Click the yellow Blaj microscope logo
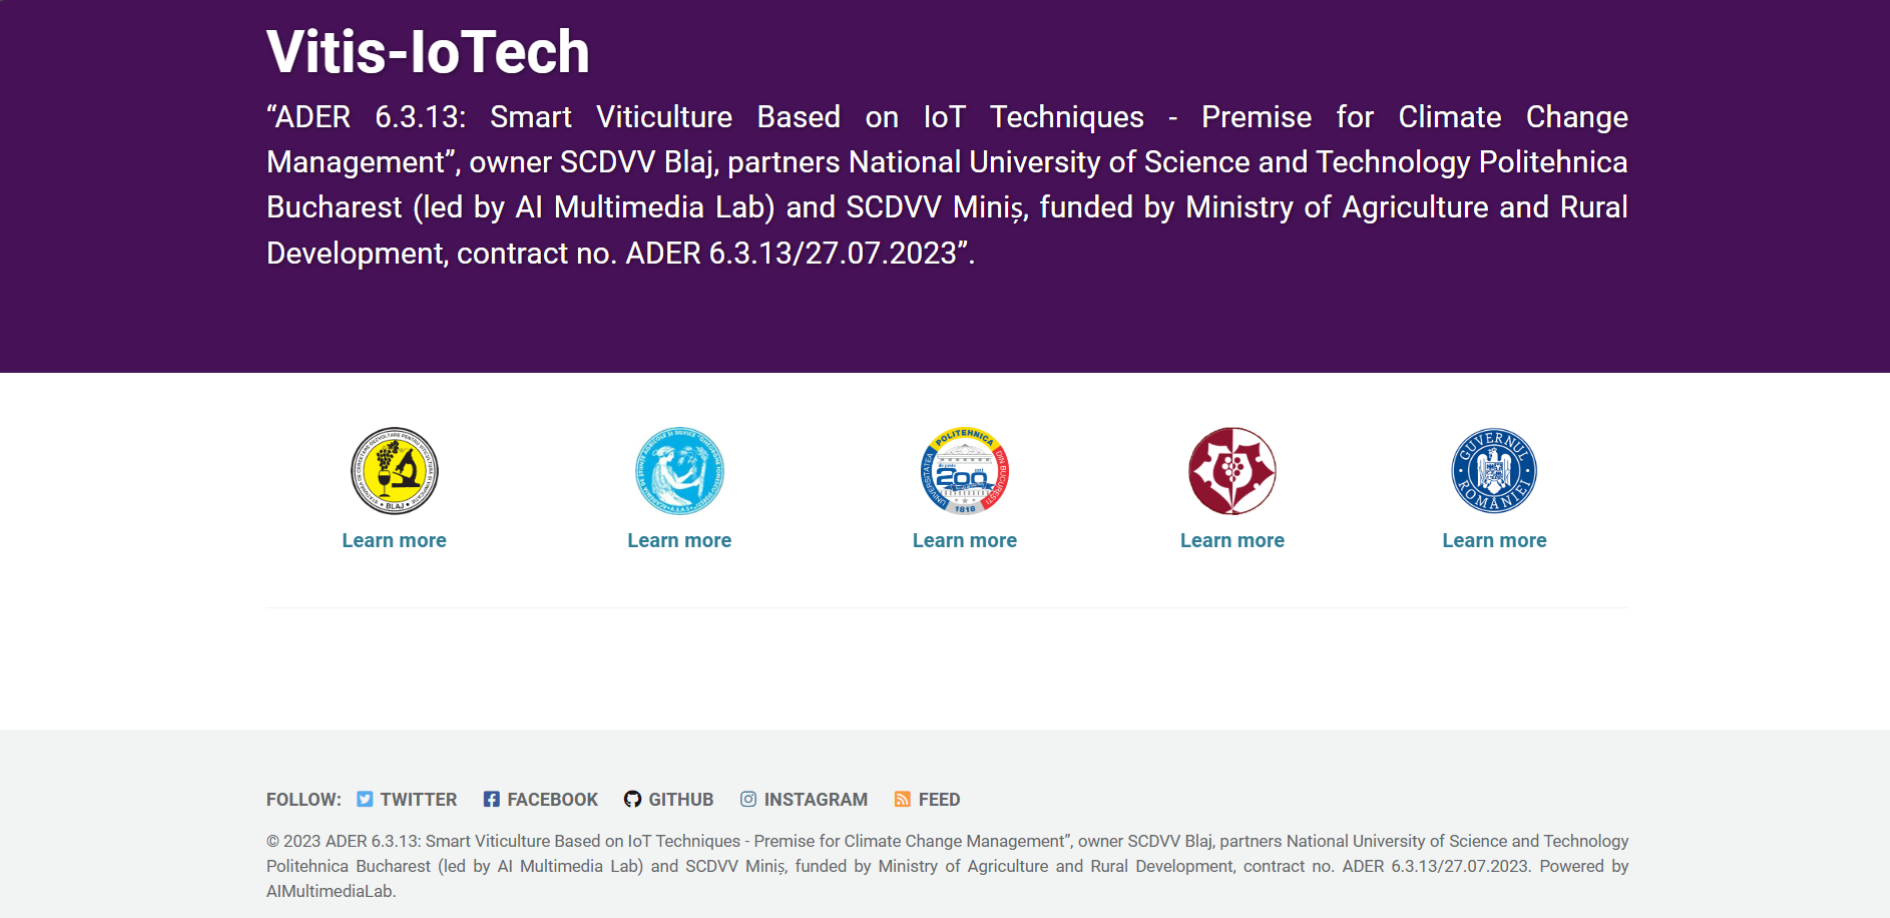This screenshot has width=1890, height=918. click(394, 471)
